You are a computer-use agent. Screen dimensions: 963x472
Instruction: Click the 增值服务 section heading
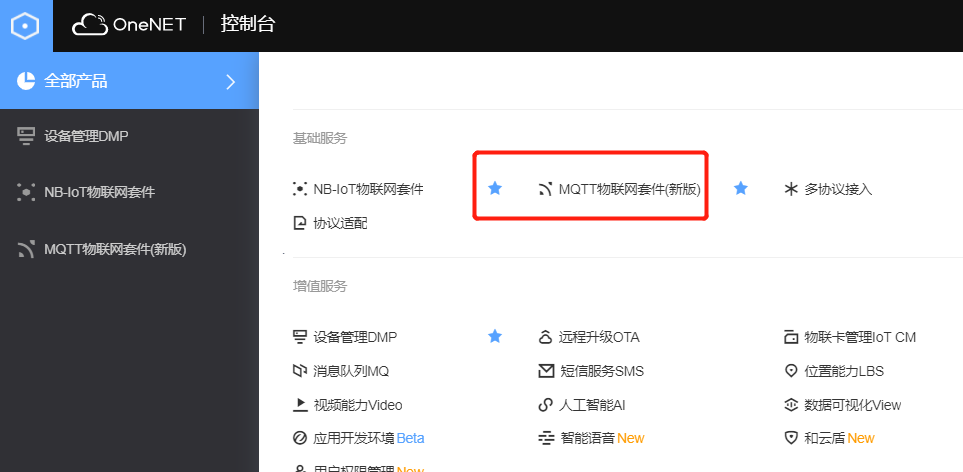pos(320,286)
